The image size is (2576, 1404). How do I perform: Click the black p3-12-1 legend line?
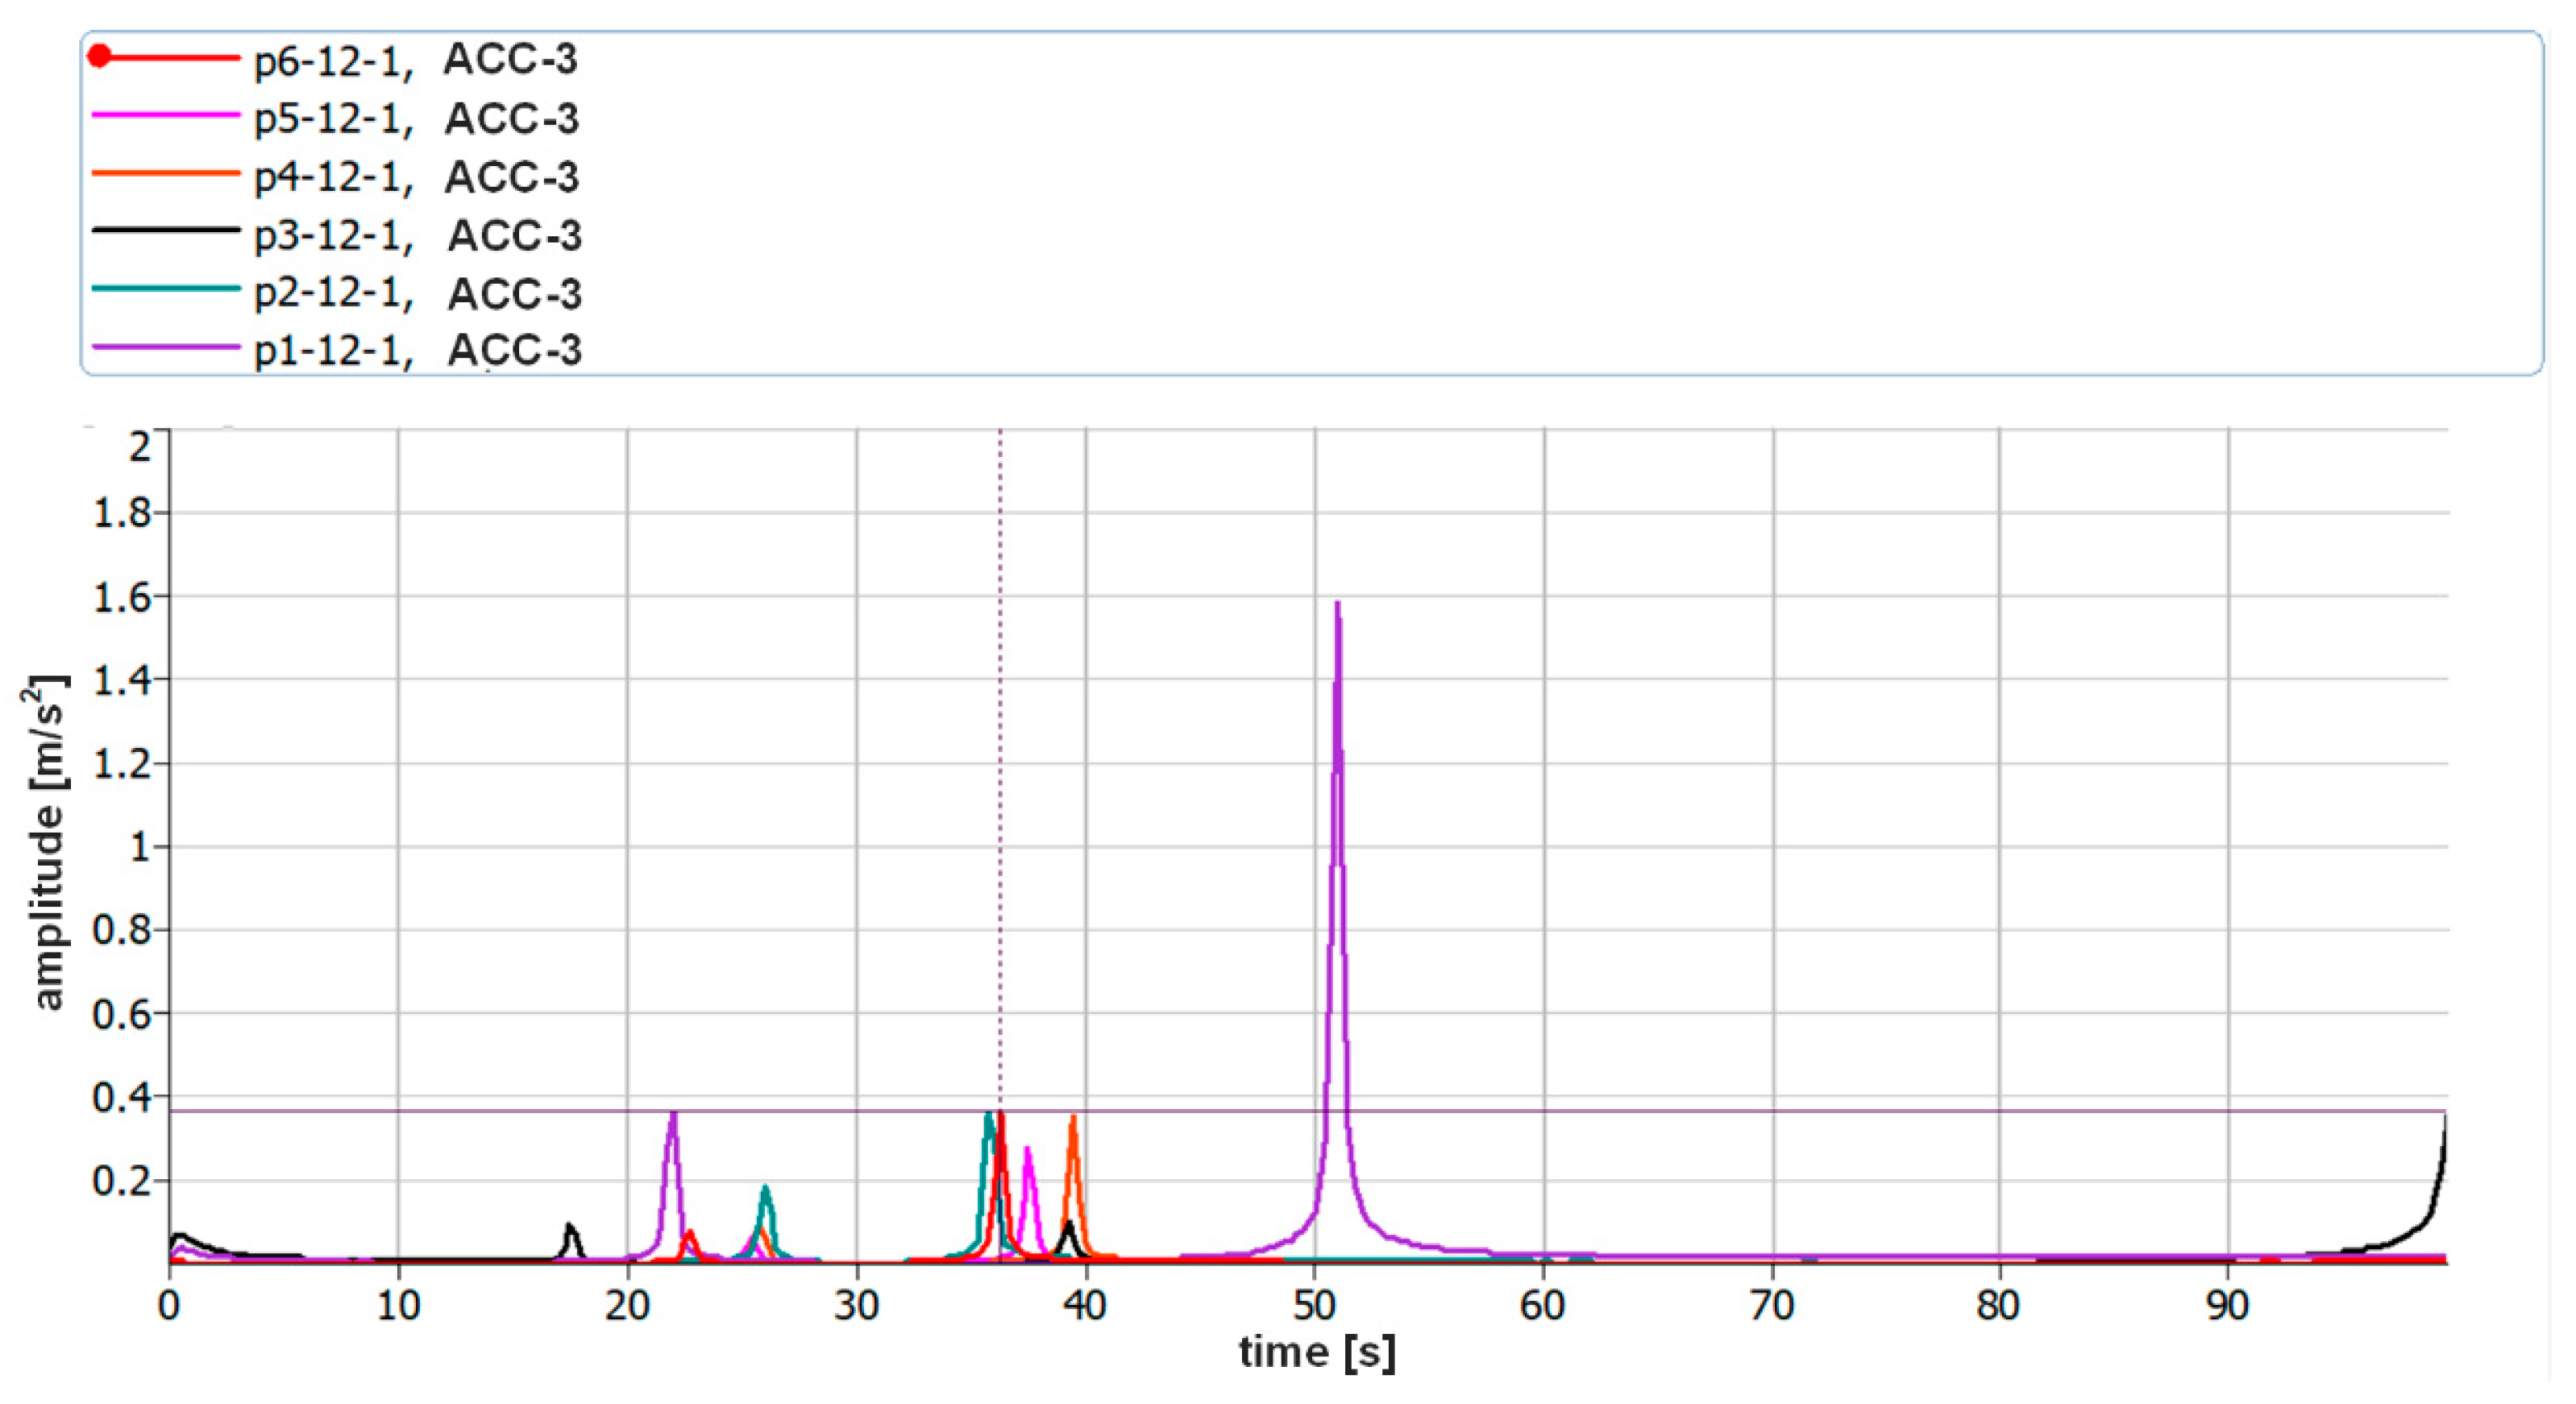(166, 231)
